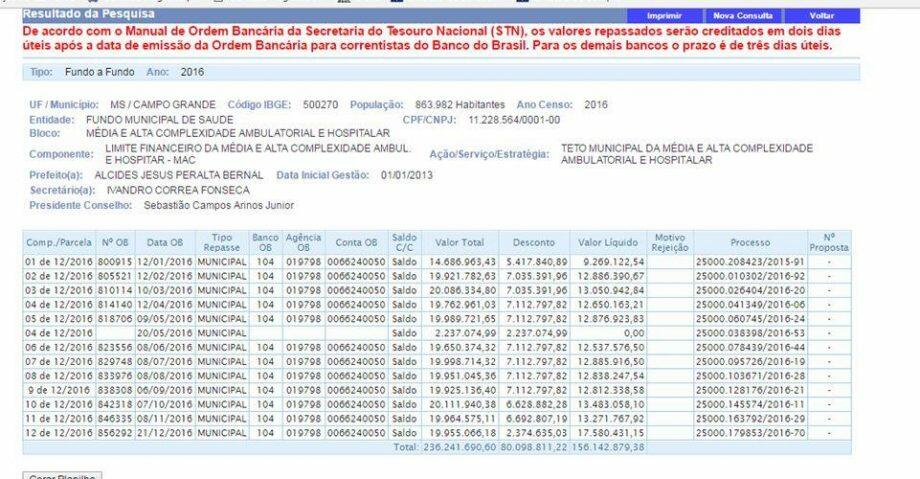Click OB number 814140
Image resolution: width=920 pixels, height=479 pixels.
pos(115,305)
